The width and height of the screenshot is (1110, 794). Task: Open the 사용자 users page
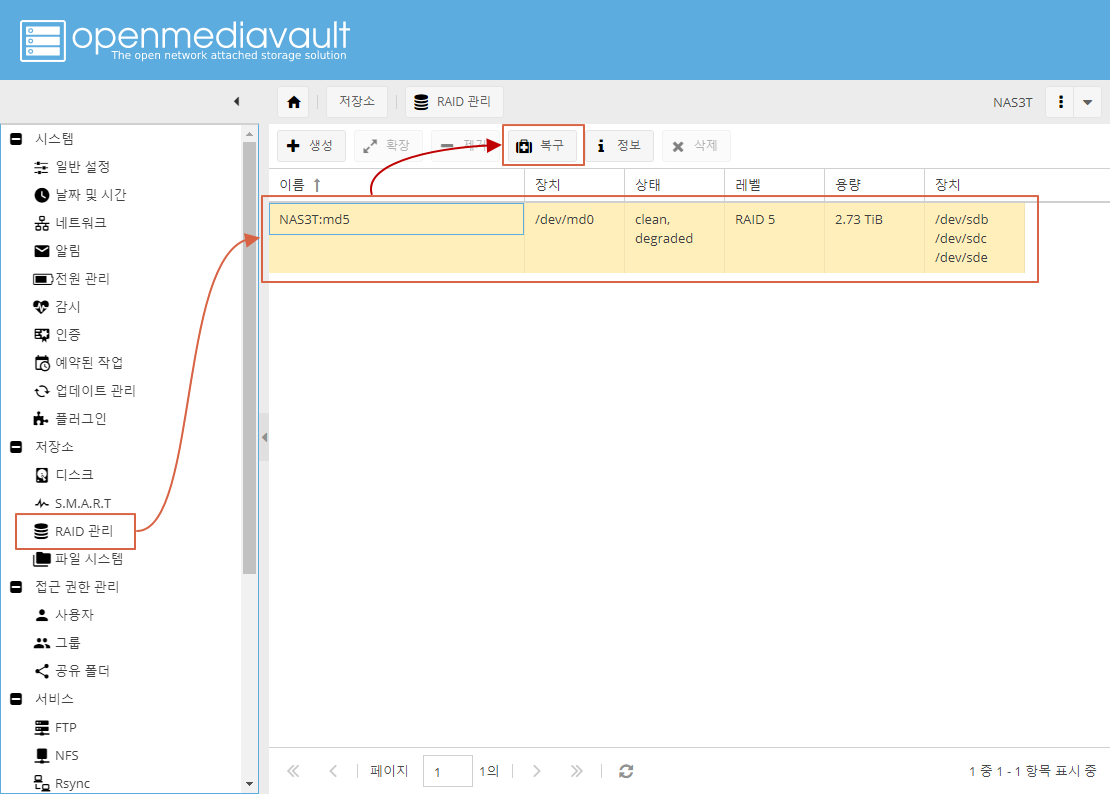point(64,616)
